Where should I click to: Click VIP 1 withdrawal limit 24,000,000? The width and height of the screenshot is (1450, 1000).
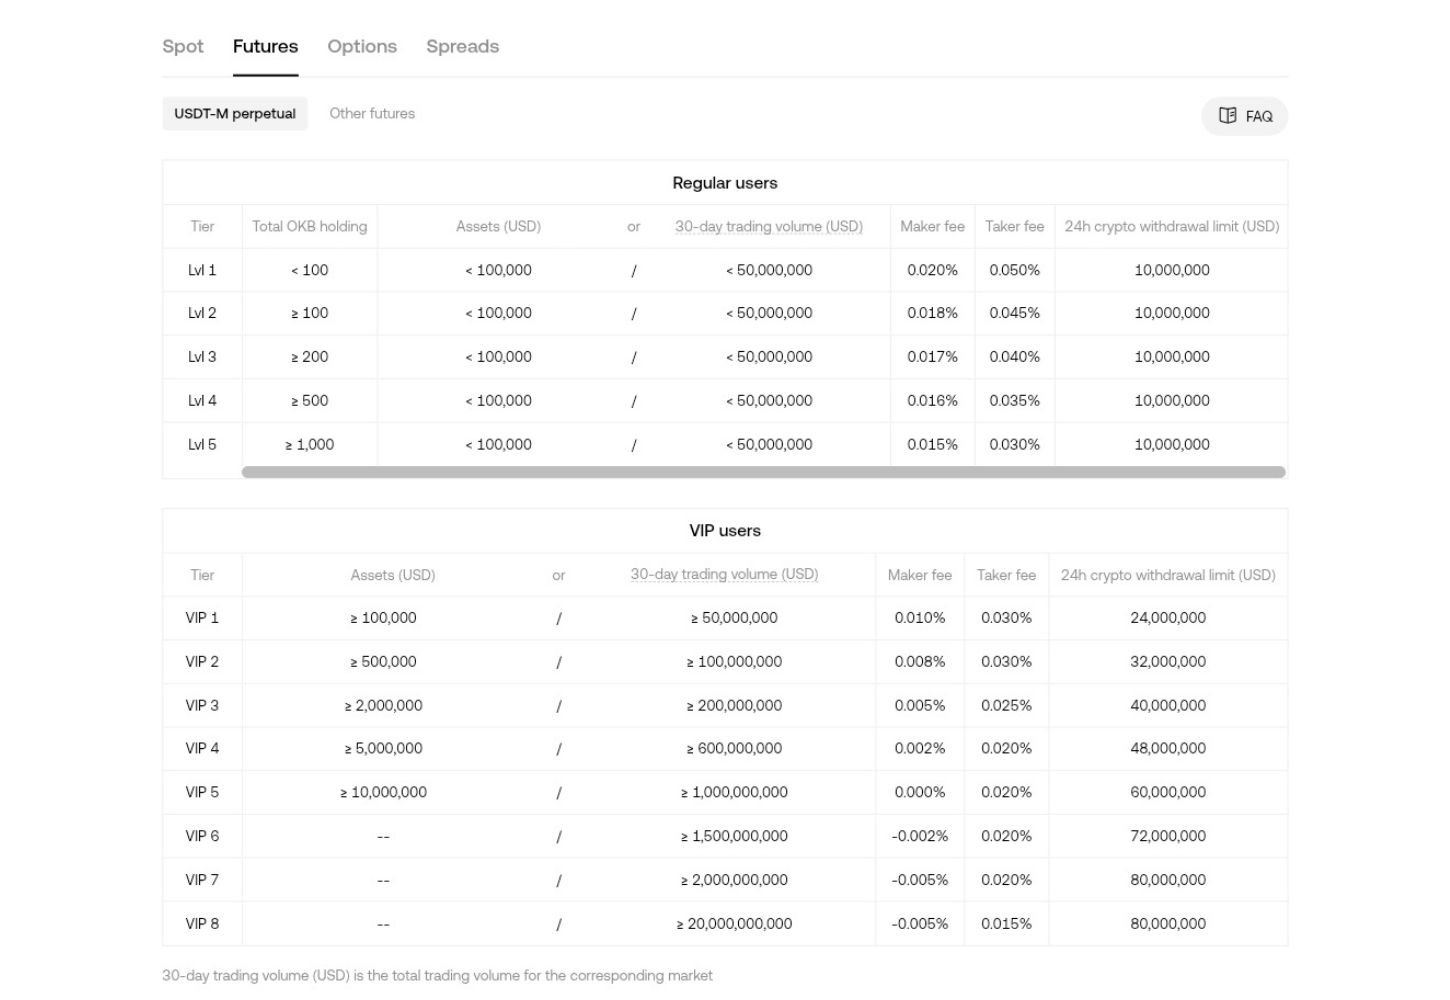click(1167, 618)
